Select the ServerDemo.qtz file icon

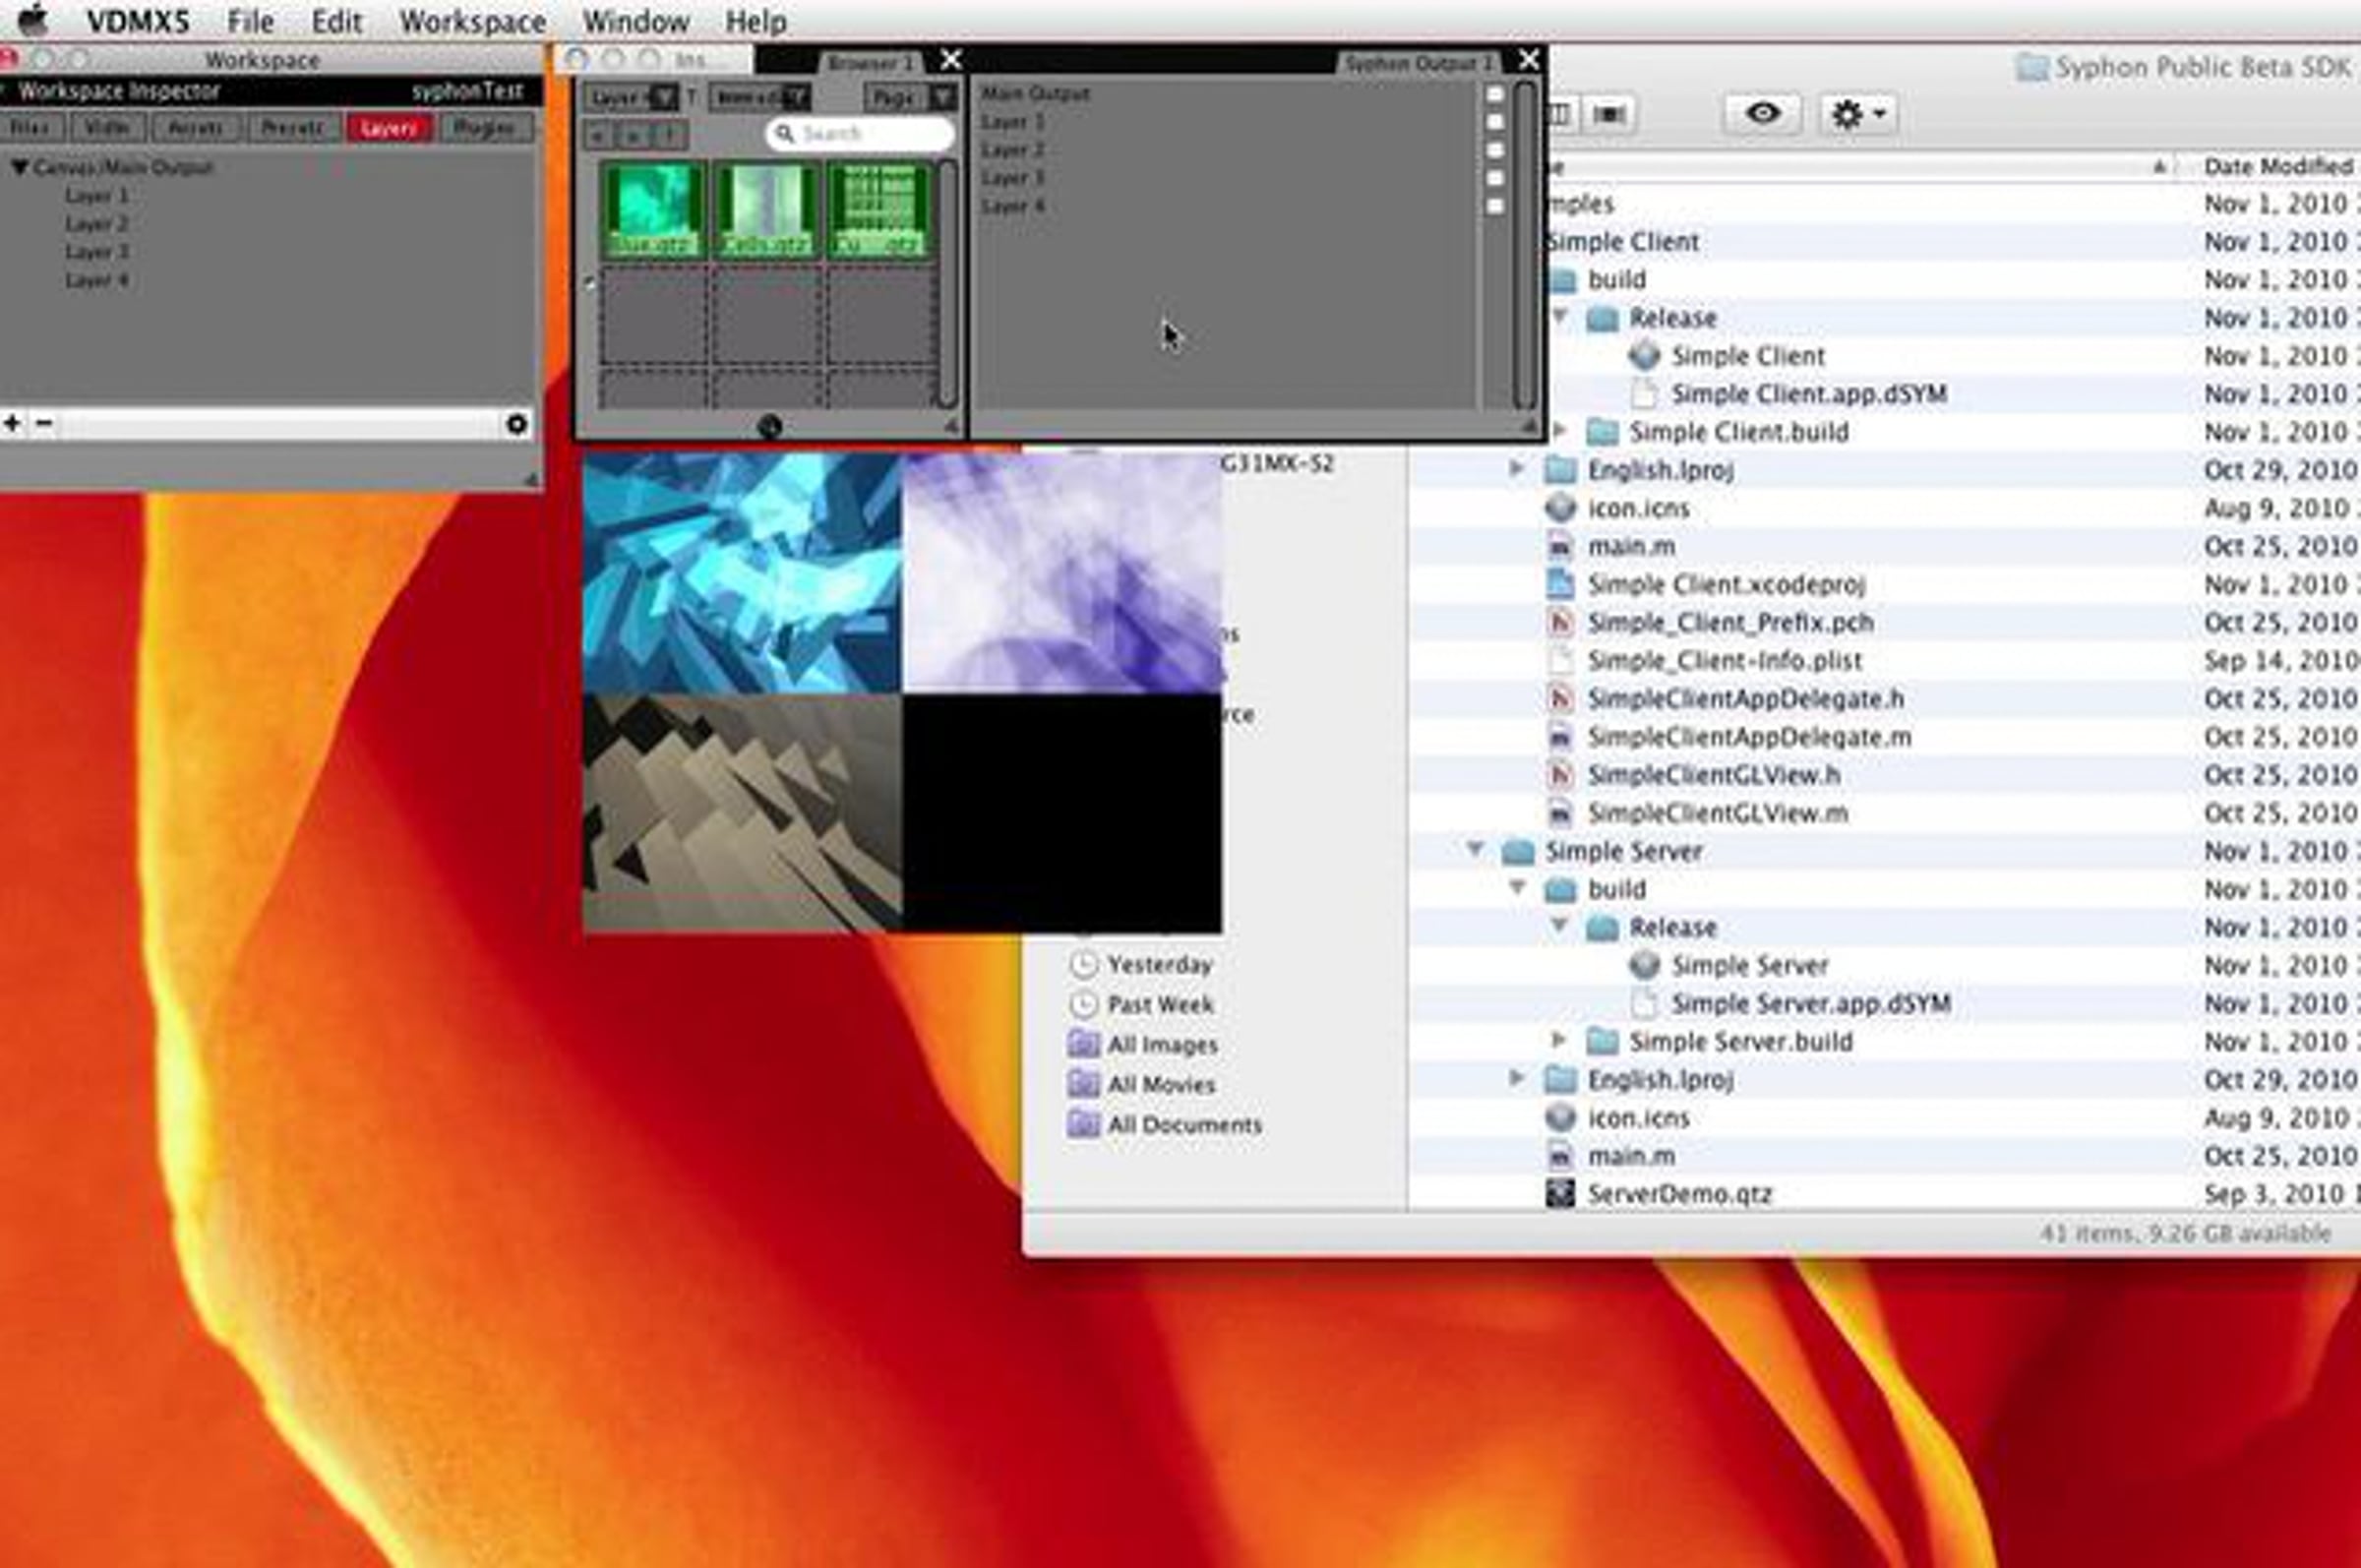tap(1560, 1193)
